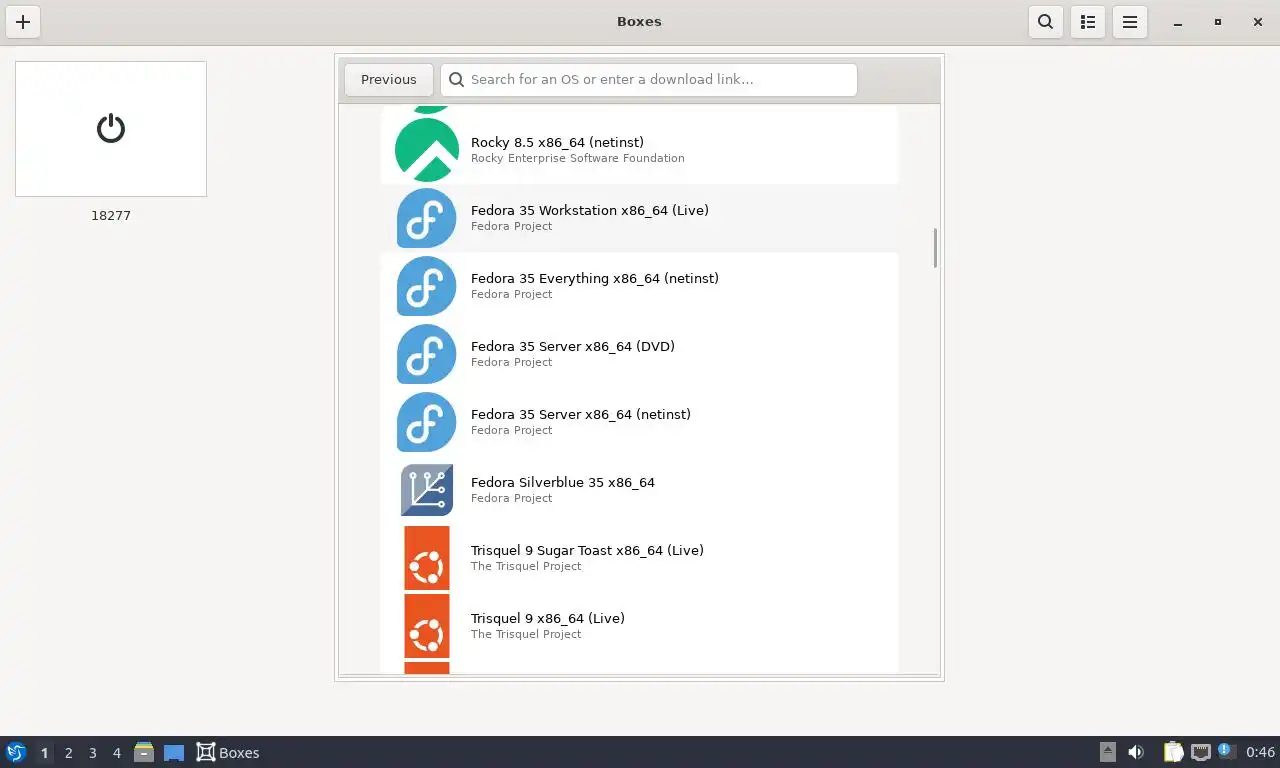This screenshot has width=1280, height=768.
Task: Focus the OS search input field
Action: point(649,80)
